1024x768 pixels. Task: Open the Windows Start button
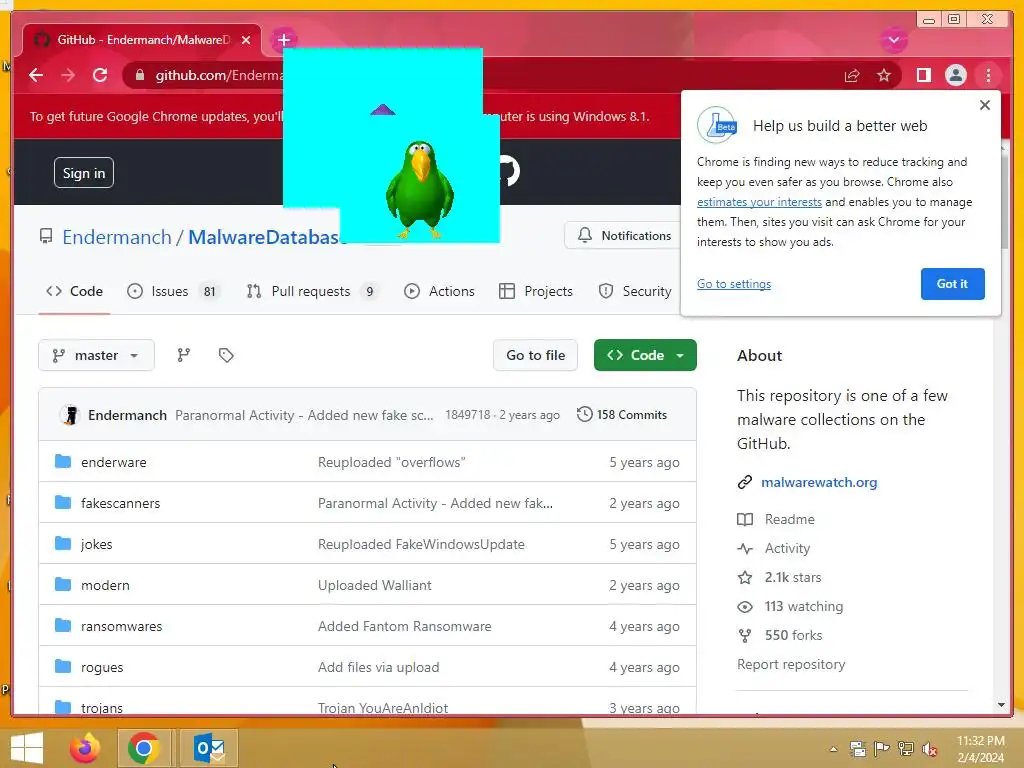[27, 748]
